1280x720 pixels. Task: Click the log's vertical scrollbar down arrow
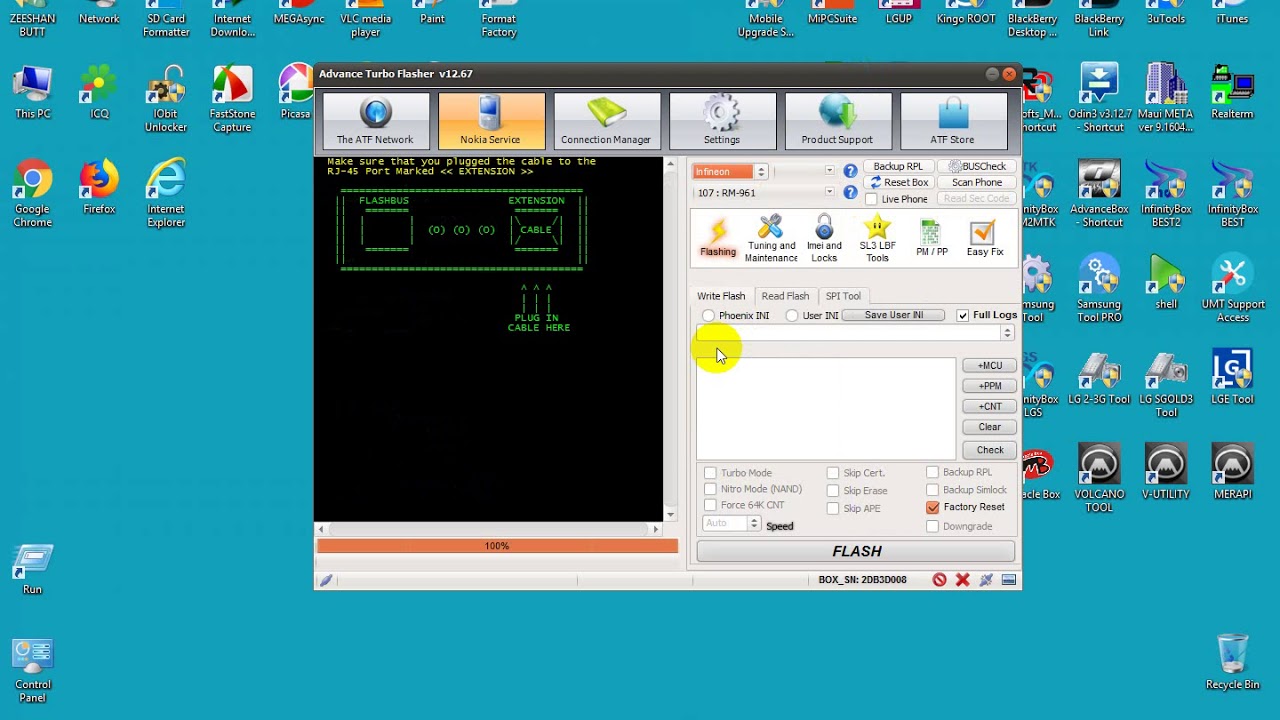[670, 515]
